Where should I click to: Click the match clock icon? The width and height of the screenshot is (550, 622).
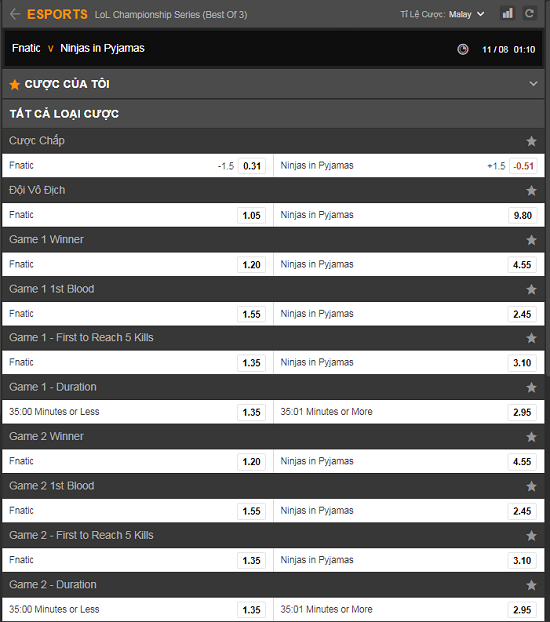coord(463,49)
